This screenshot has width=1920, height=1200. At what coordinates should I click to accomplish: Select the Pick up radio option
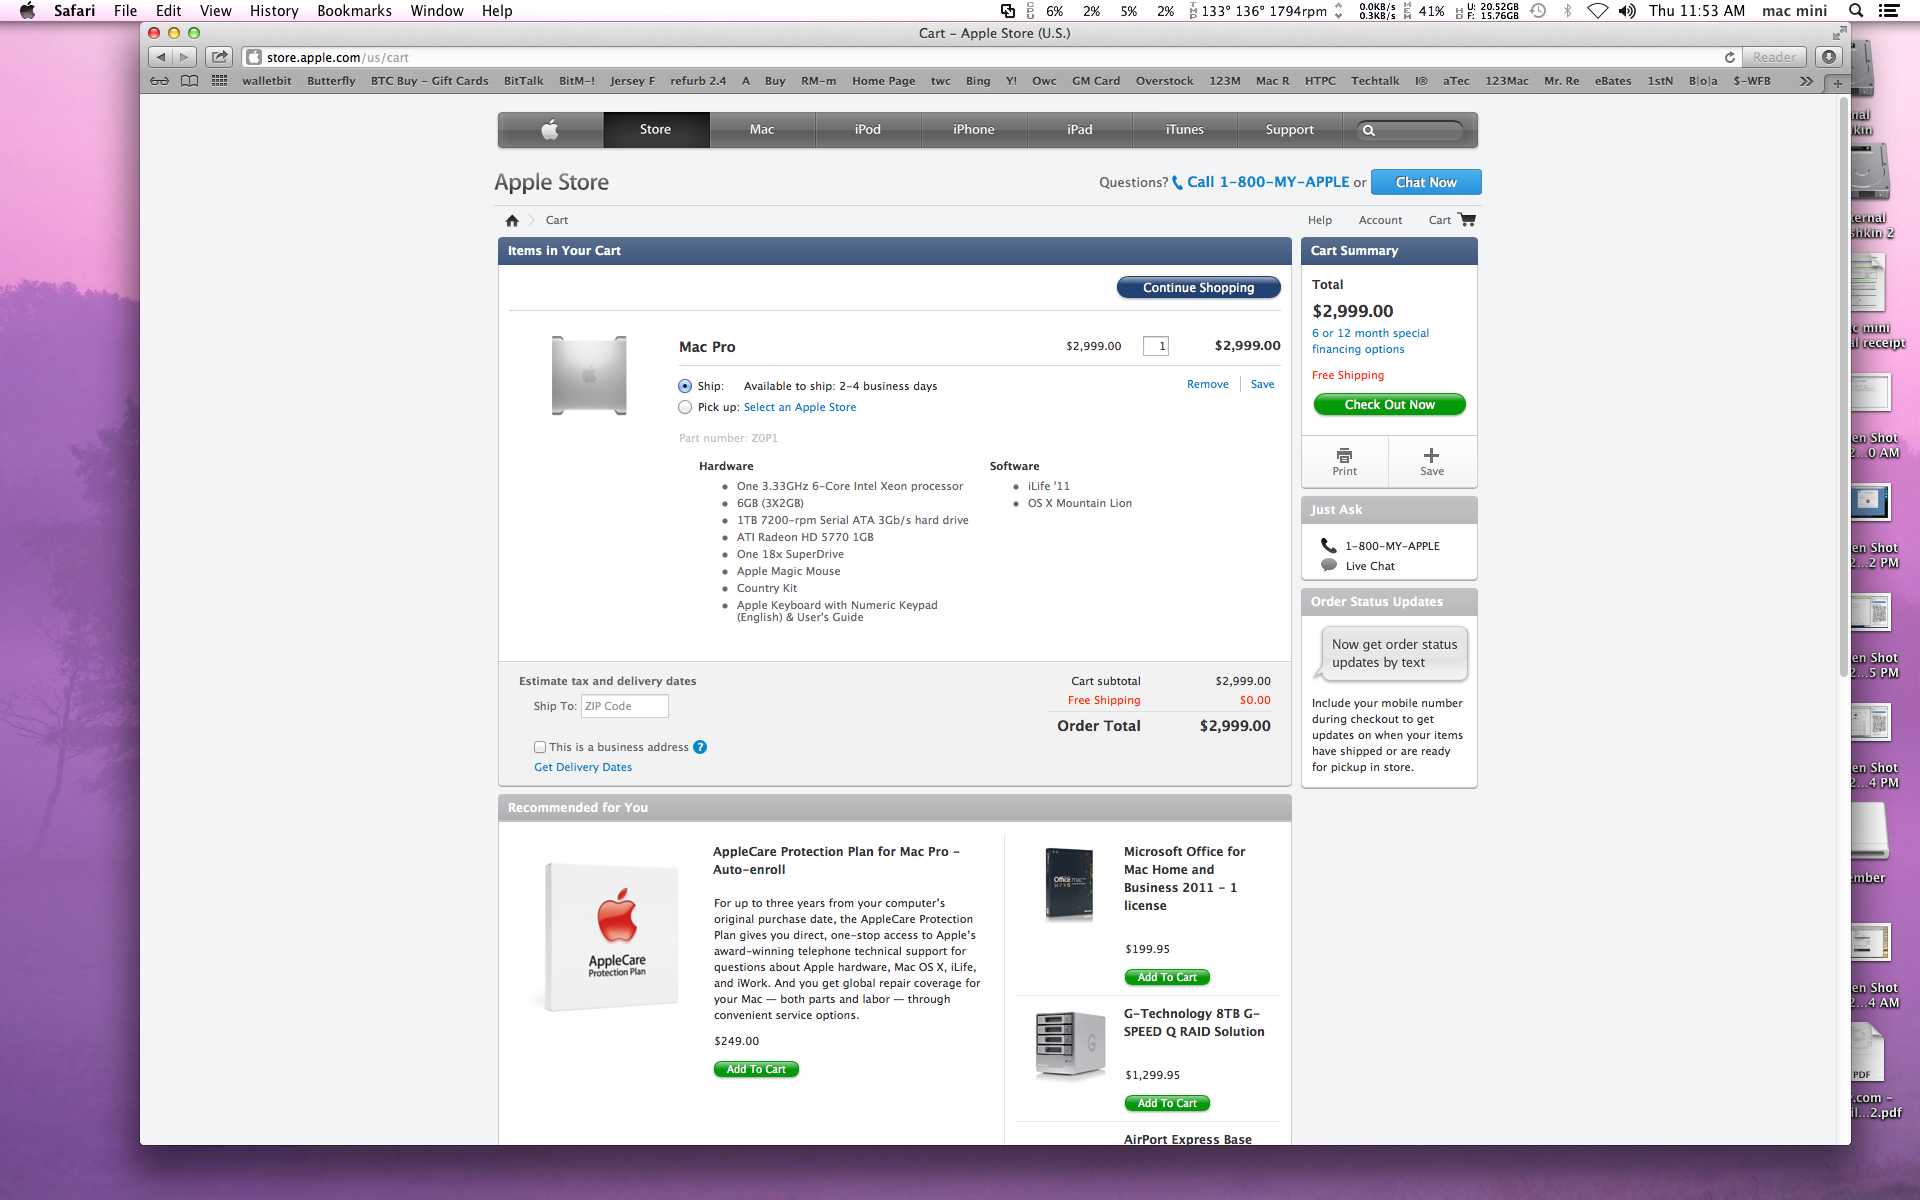pyautogui.click(x=685, y=407)
